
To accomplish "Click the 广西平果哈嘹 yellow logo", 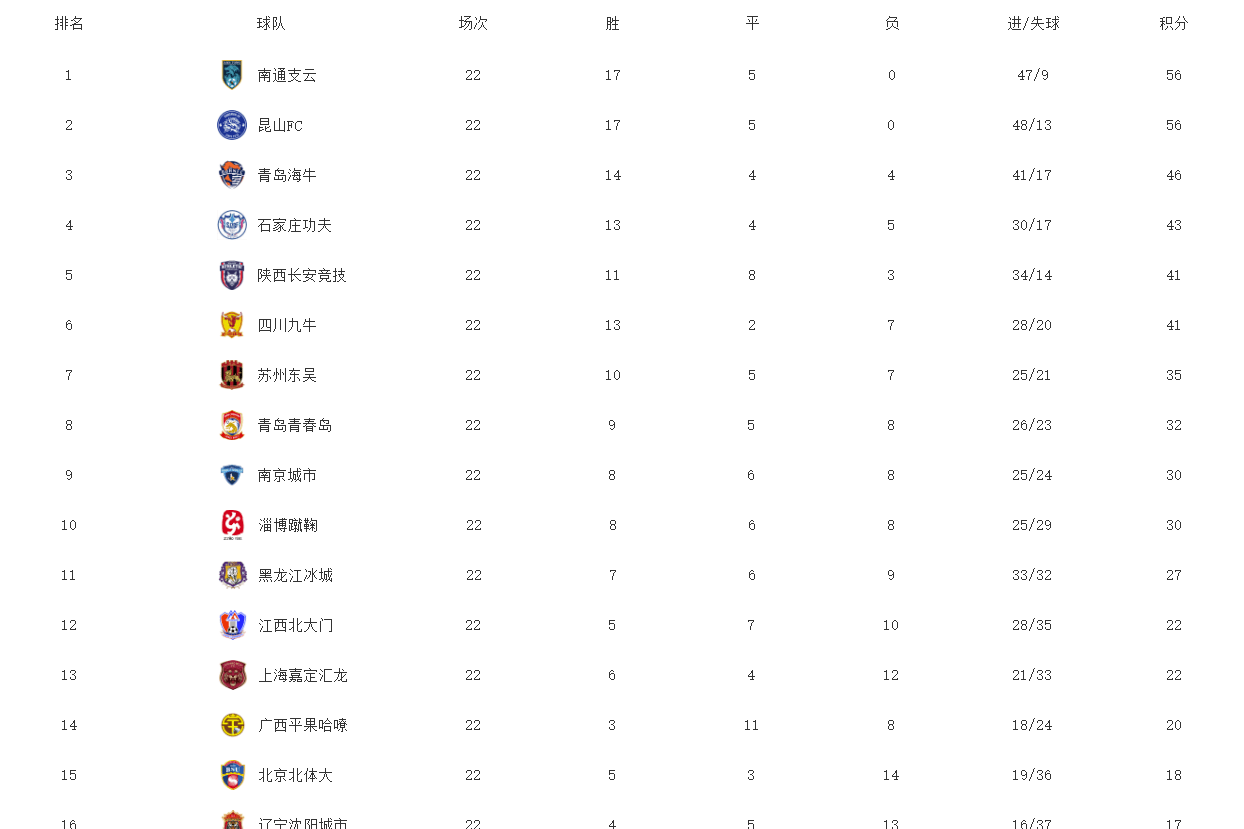I will [x=233, y=725].
